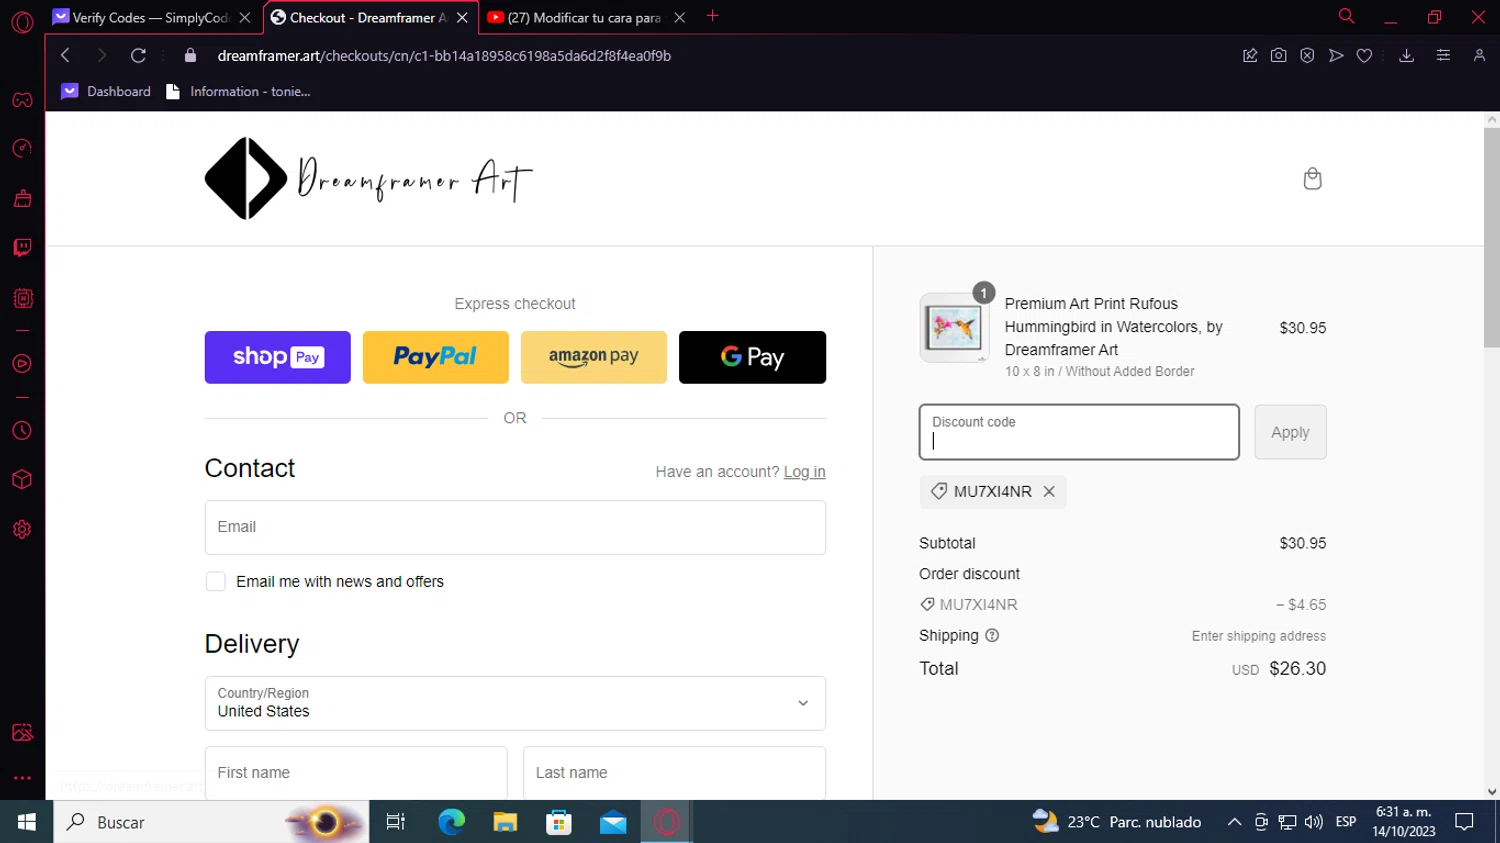Take a snapshot with the camera icon
Viewport: 1500px width, 843px height.
click(1278, 56)
